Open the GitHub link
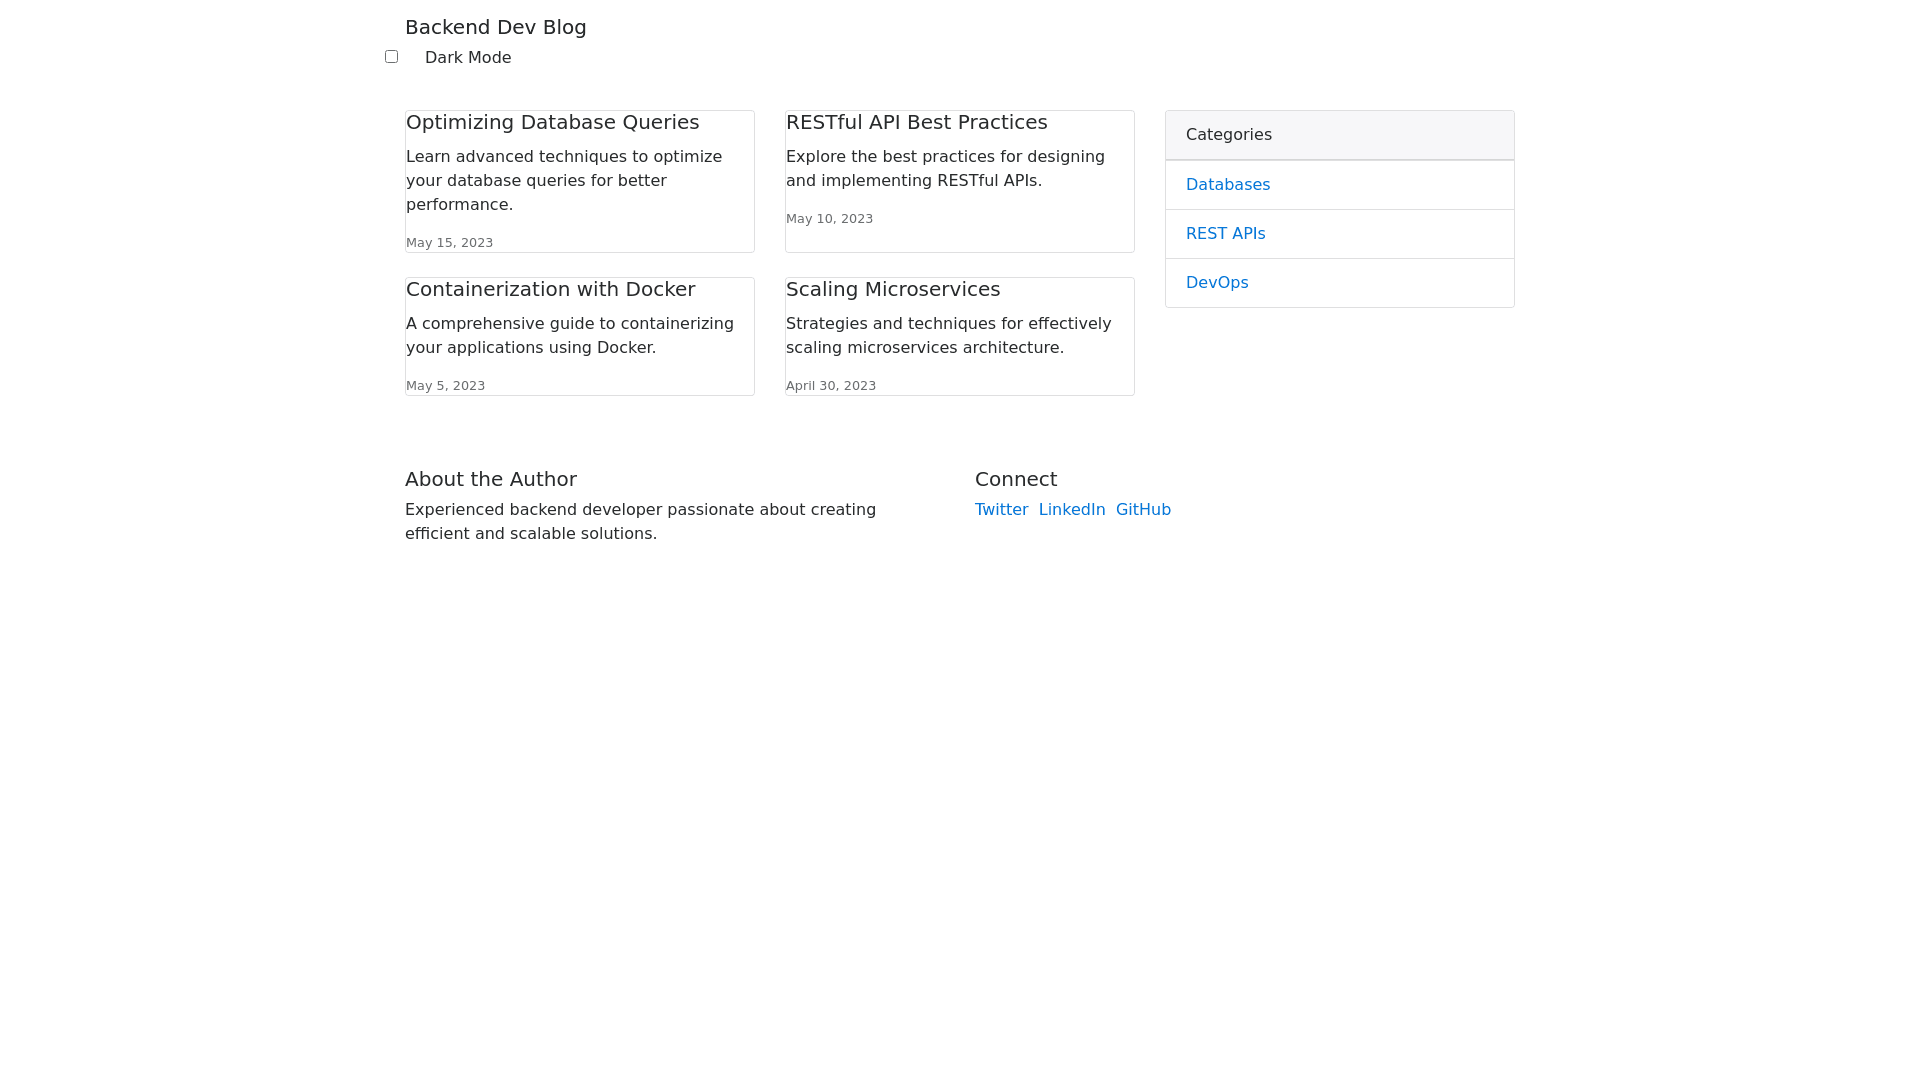This screenshot has height=1080, width=1920. [1142, 510]
